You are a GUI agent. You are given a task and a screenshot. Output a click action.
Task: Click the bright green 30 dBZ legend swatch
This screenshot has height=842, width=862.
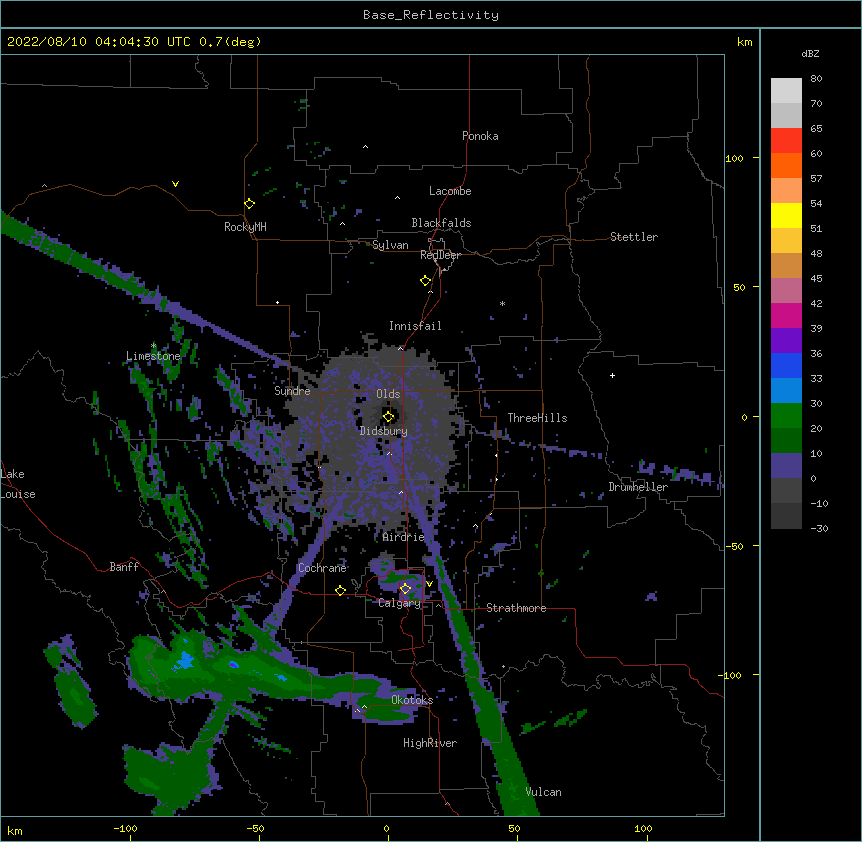[786, 416]
